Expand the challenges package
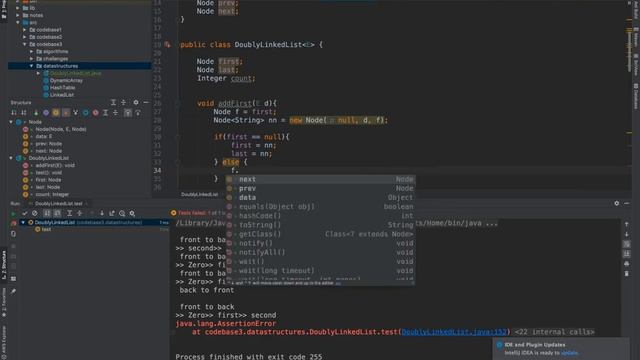640x360 pixels. pyautogui.click(x=31, y=59)
